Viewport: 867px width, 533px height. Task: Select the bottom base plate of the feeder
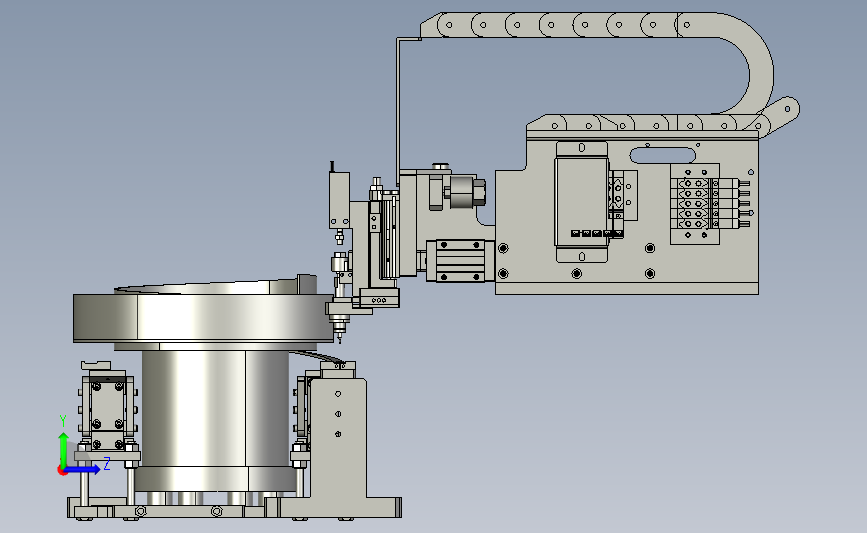click(234, 508)
